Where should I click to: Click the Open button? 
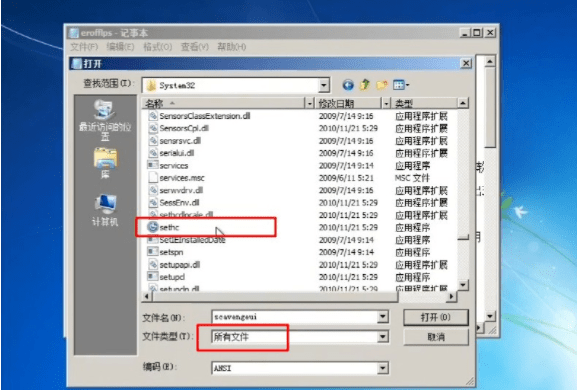436,317
